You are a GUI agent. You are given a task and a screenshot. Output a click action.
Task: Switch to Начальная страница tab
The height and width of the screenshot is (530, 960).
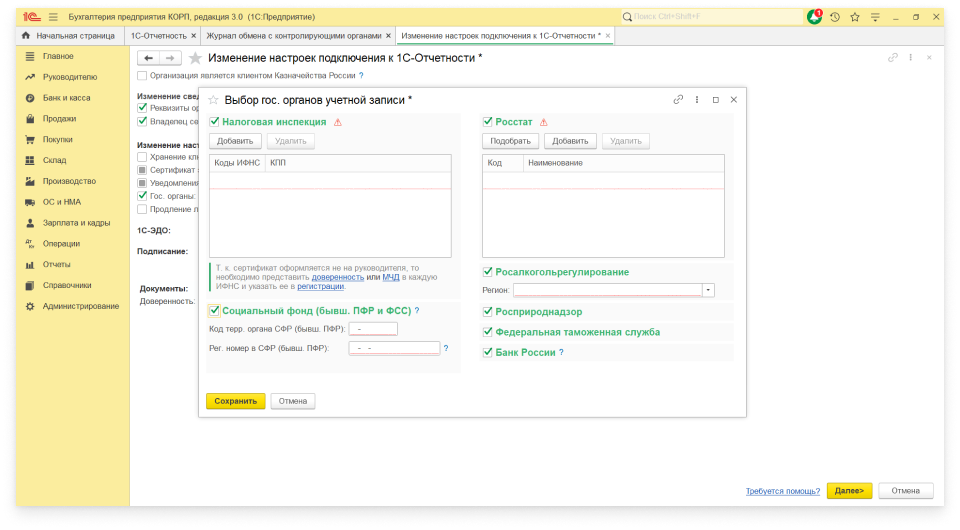point(69,36)
